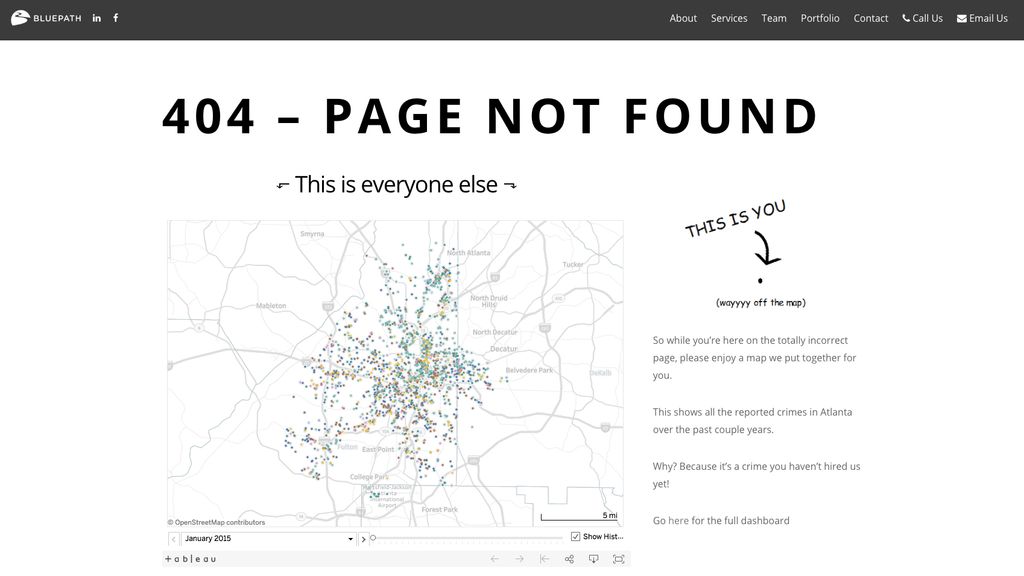
Task: Click the Tableau undo arrow
Action: point(494,558)
